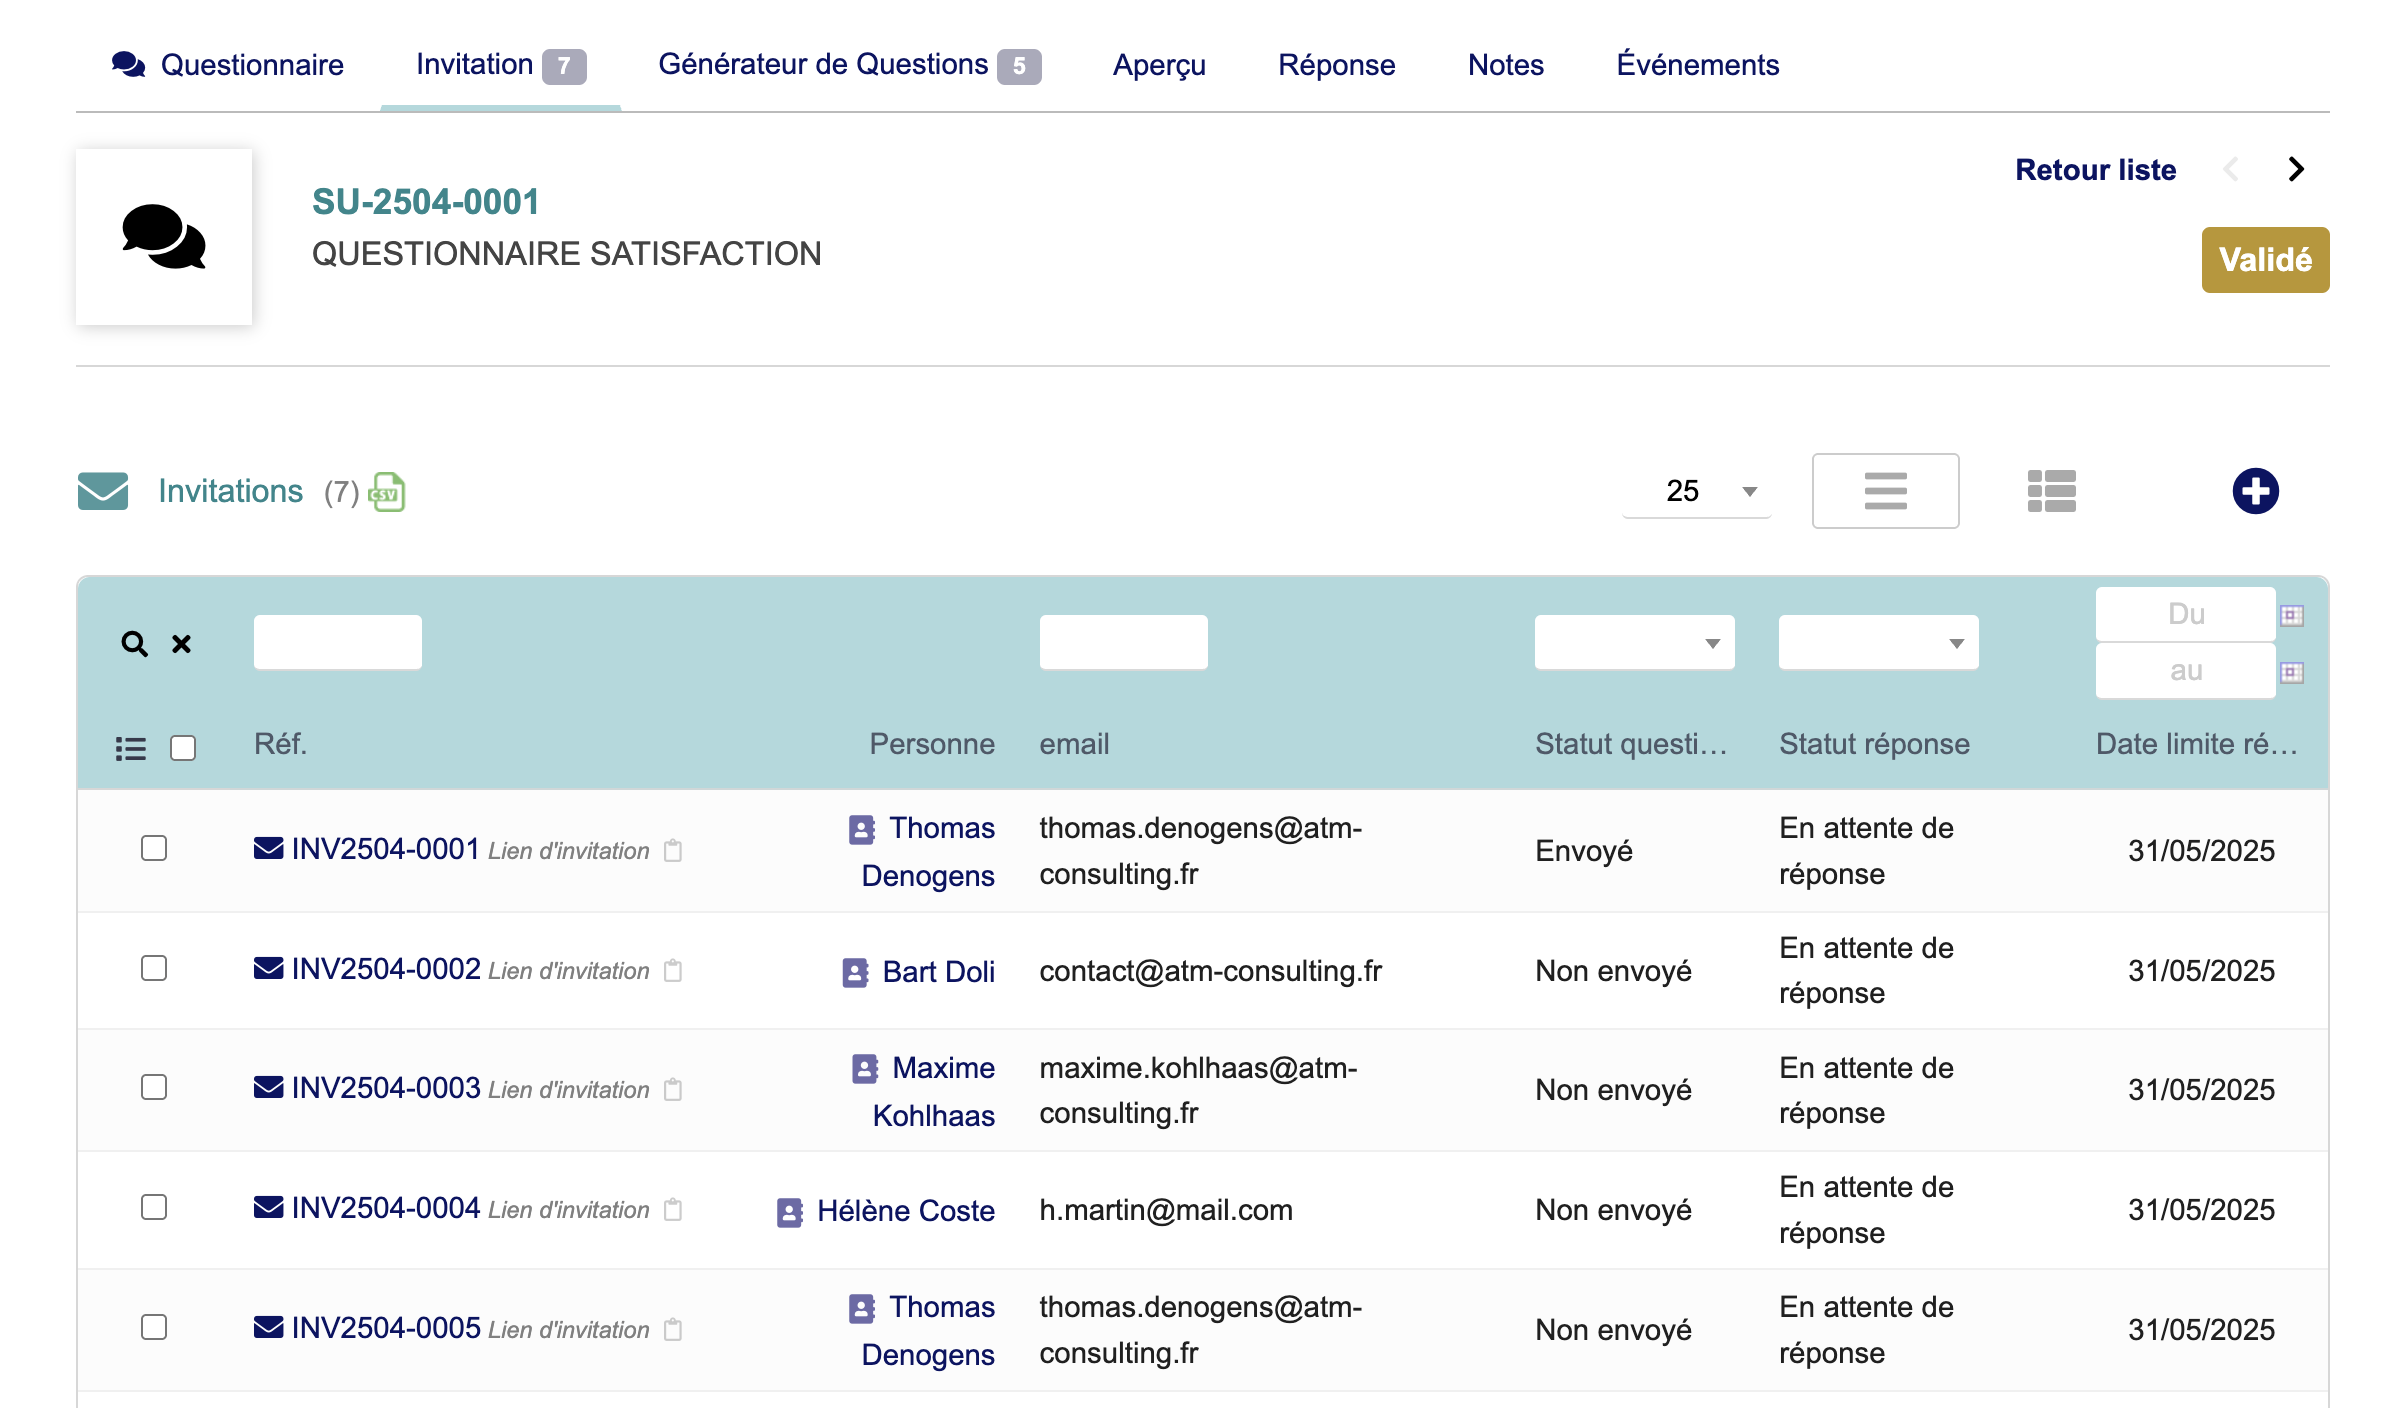Click the plus icon to add invitation
This screenshot has width=2388, height=1408.
(x=2255, y=491)
